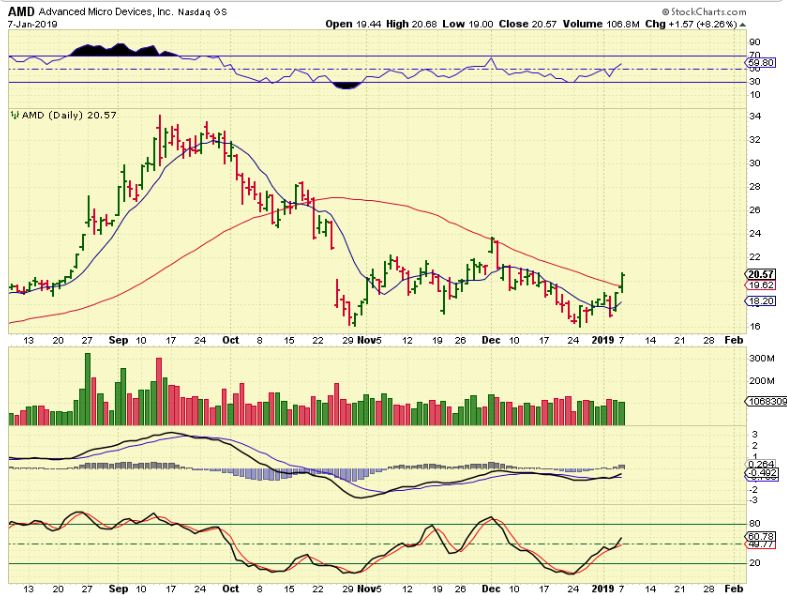
Task: Click the latest green price bar at January 7
Action: tap(622, 283)
